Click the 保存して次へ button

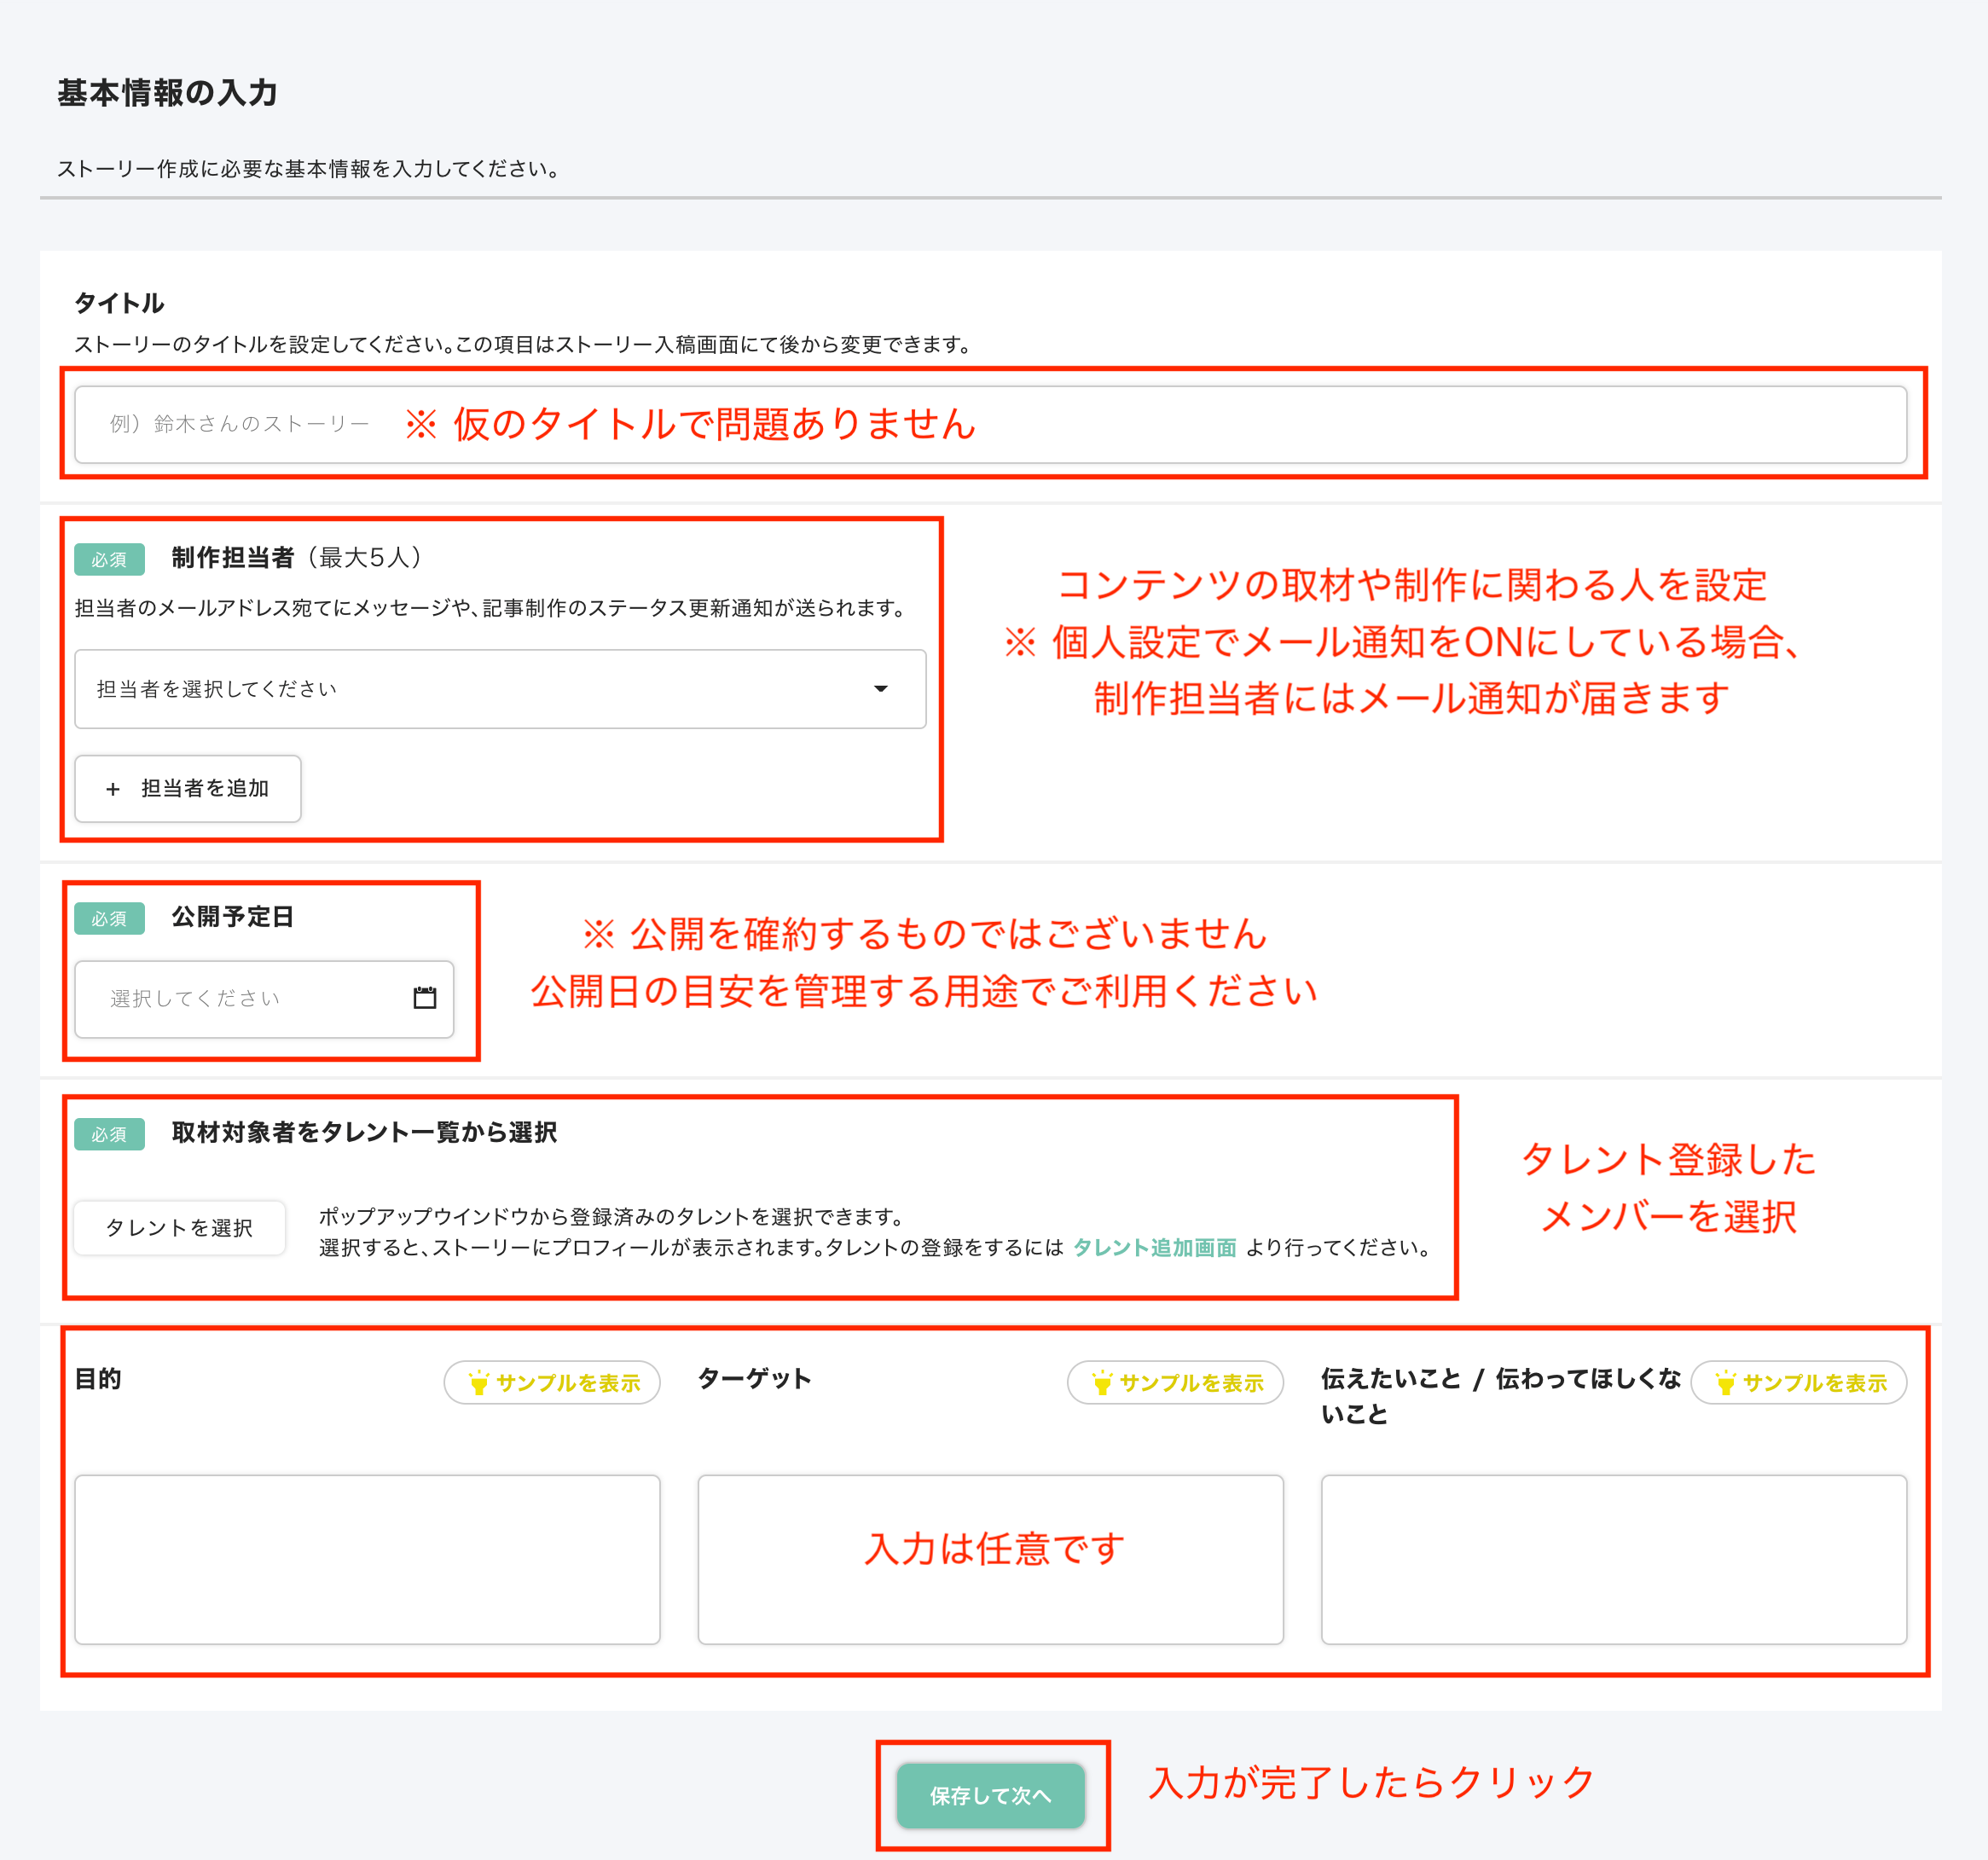pos(990,1796)
